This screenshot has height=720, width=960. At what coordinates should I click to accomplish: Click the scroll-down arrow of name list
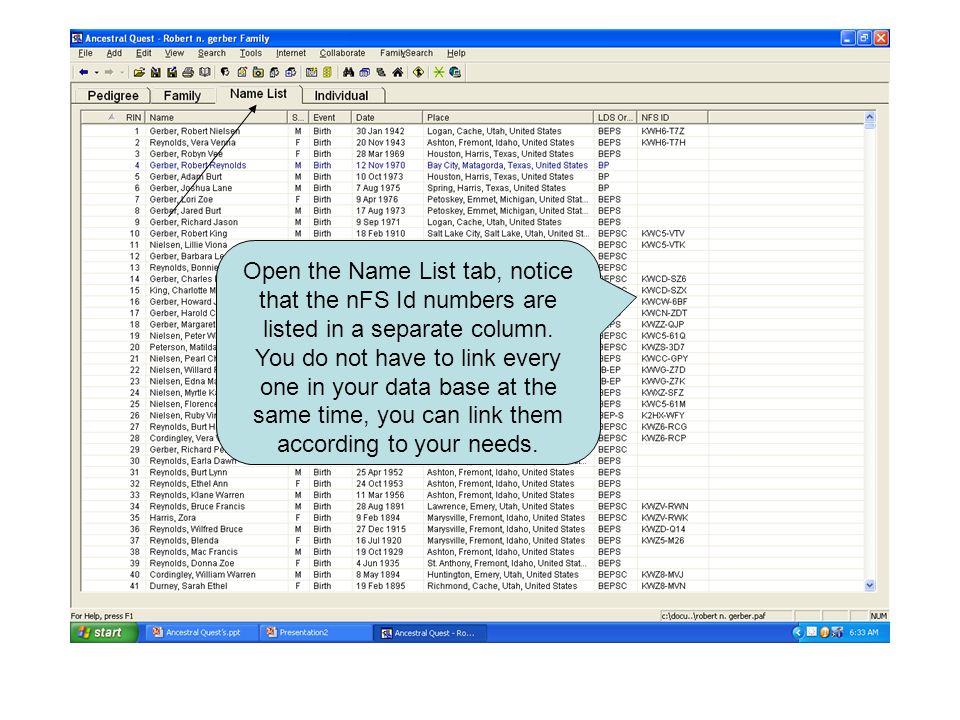click(869, 586)
